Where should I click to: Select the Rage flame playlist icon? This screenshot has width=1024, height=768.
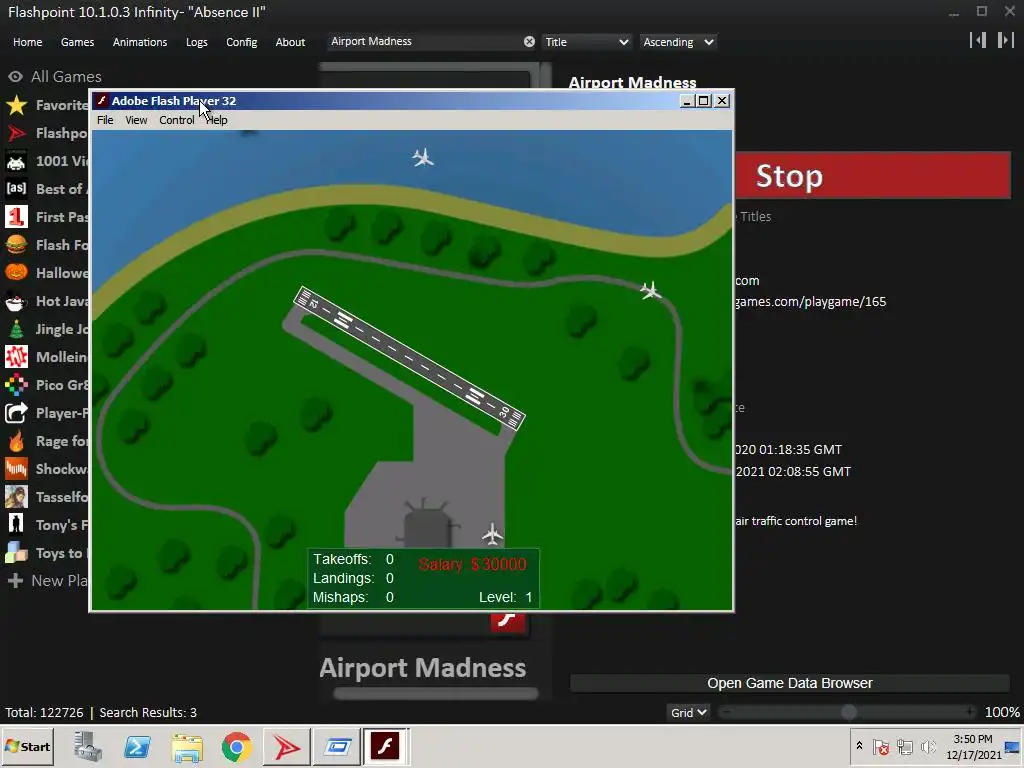tap(16, 441)
